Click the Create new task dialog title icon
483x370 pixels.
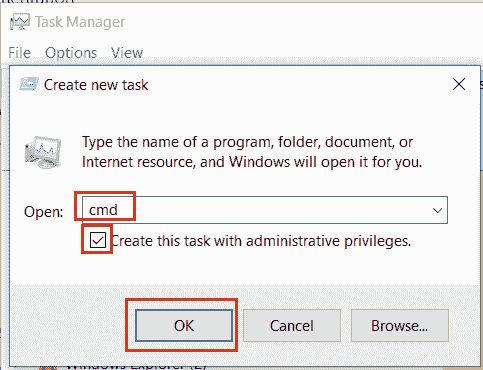point(29,84)
